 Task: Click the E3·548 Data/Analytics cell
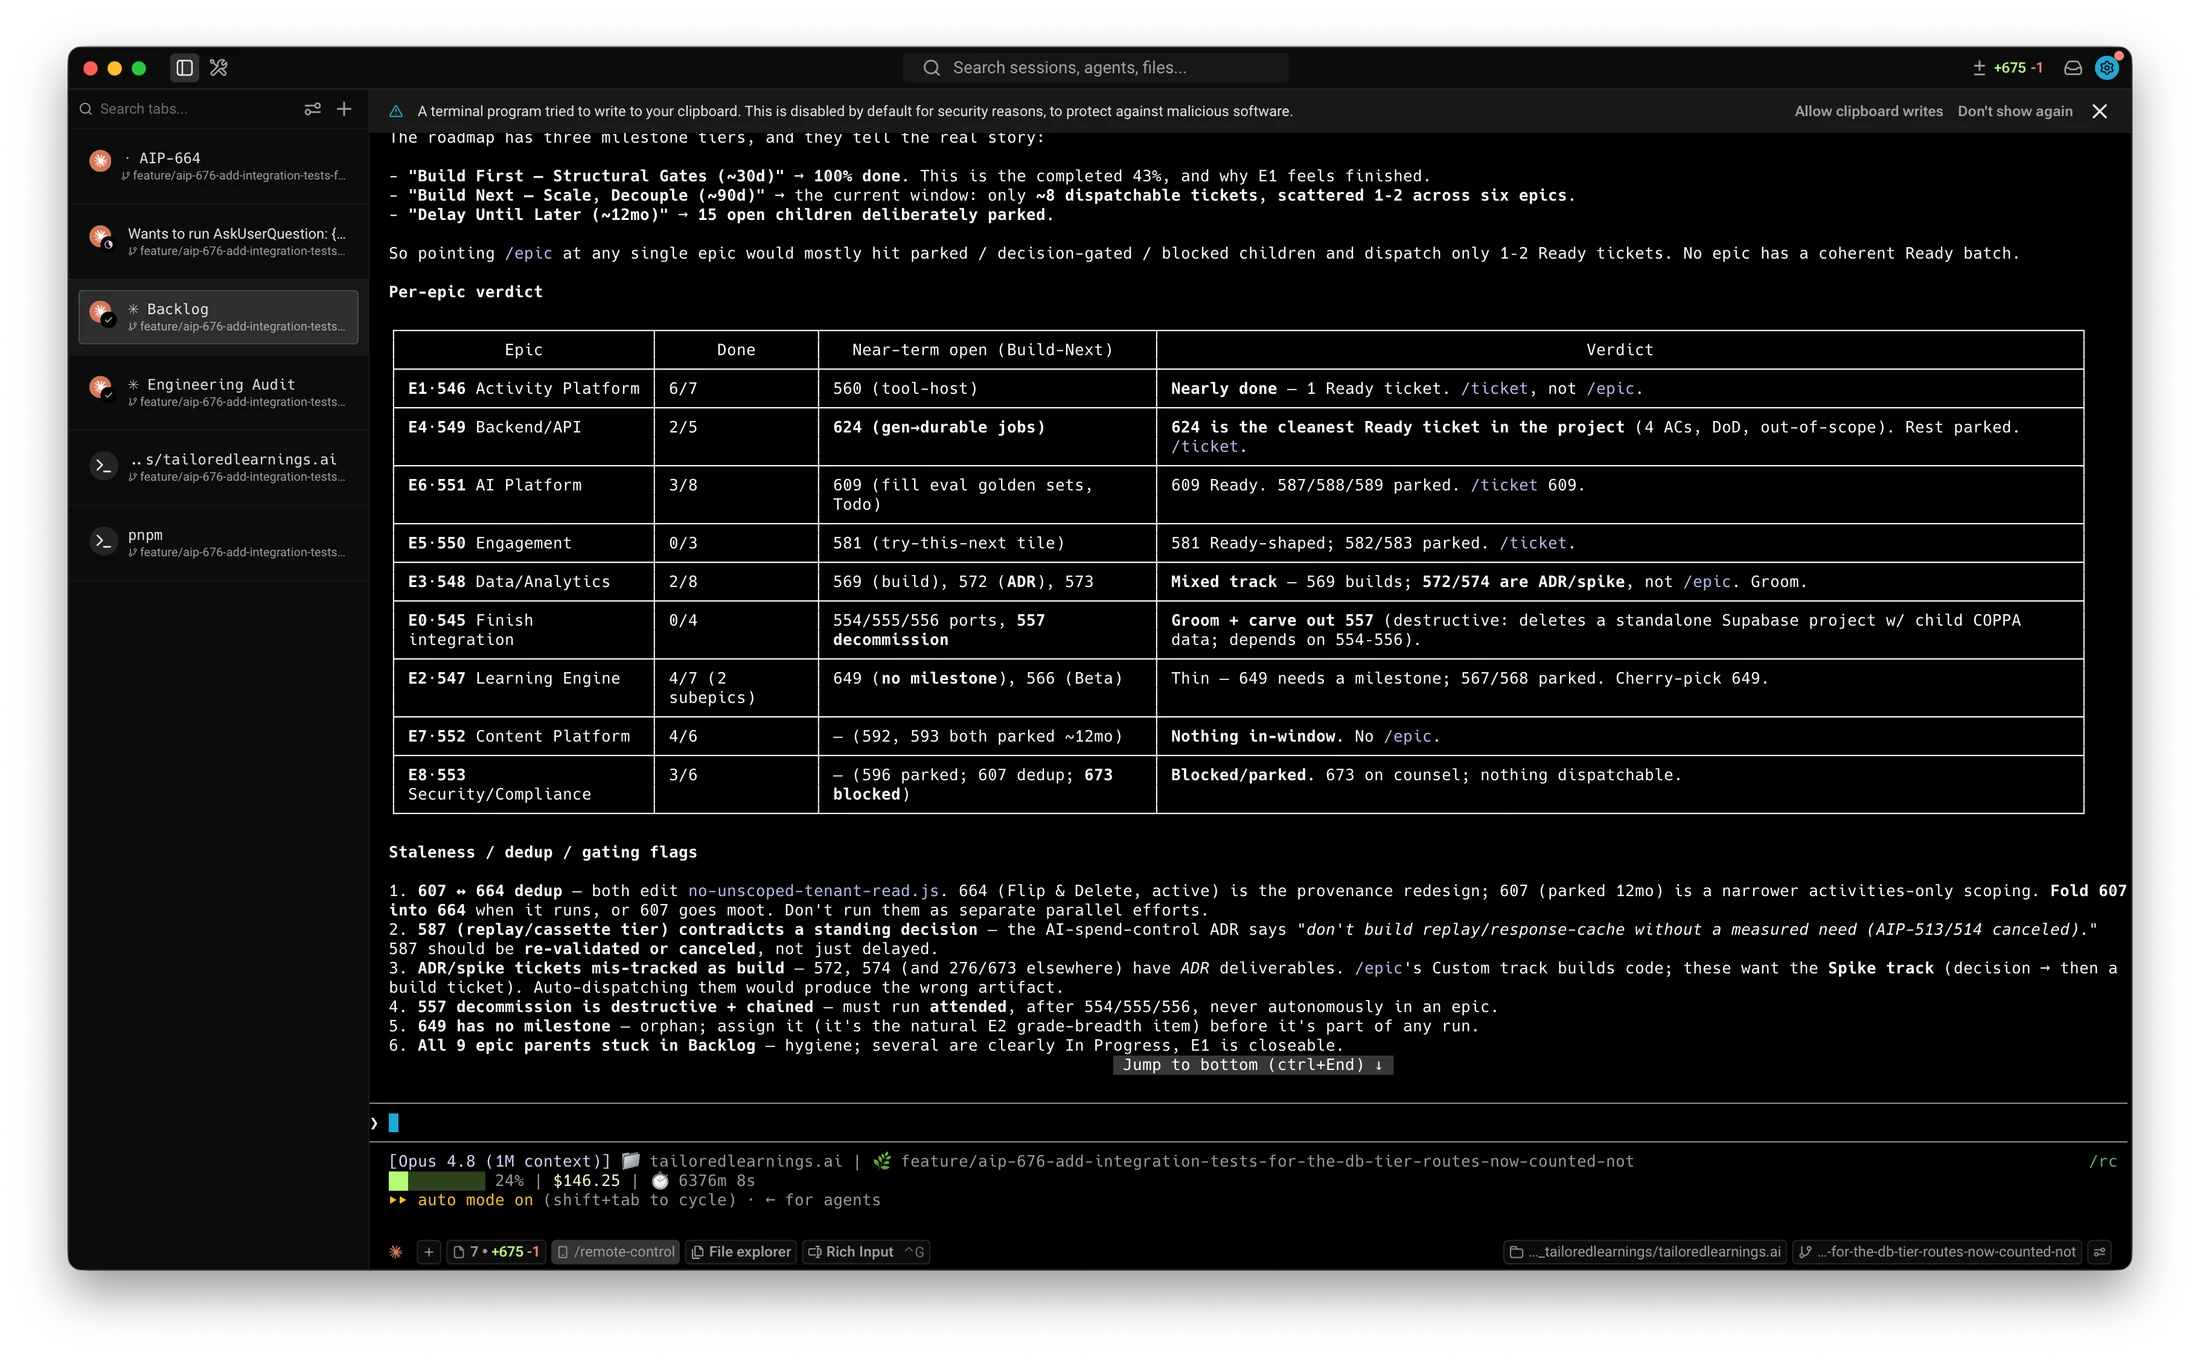tap(523, 582)
